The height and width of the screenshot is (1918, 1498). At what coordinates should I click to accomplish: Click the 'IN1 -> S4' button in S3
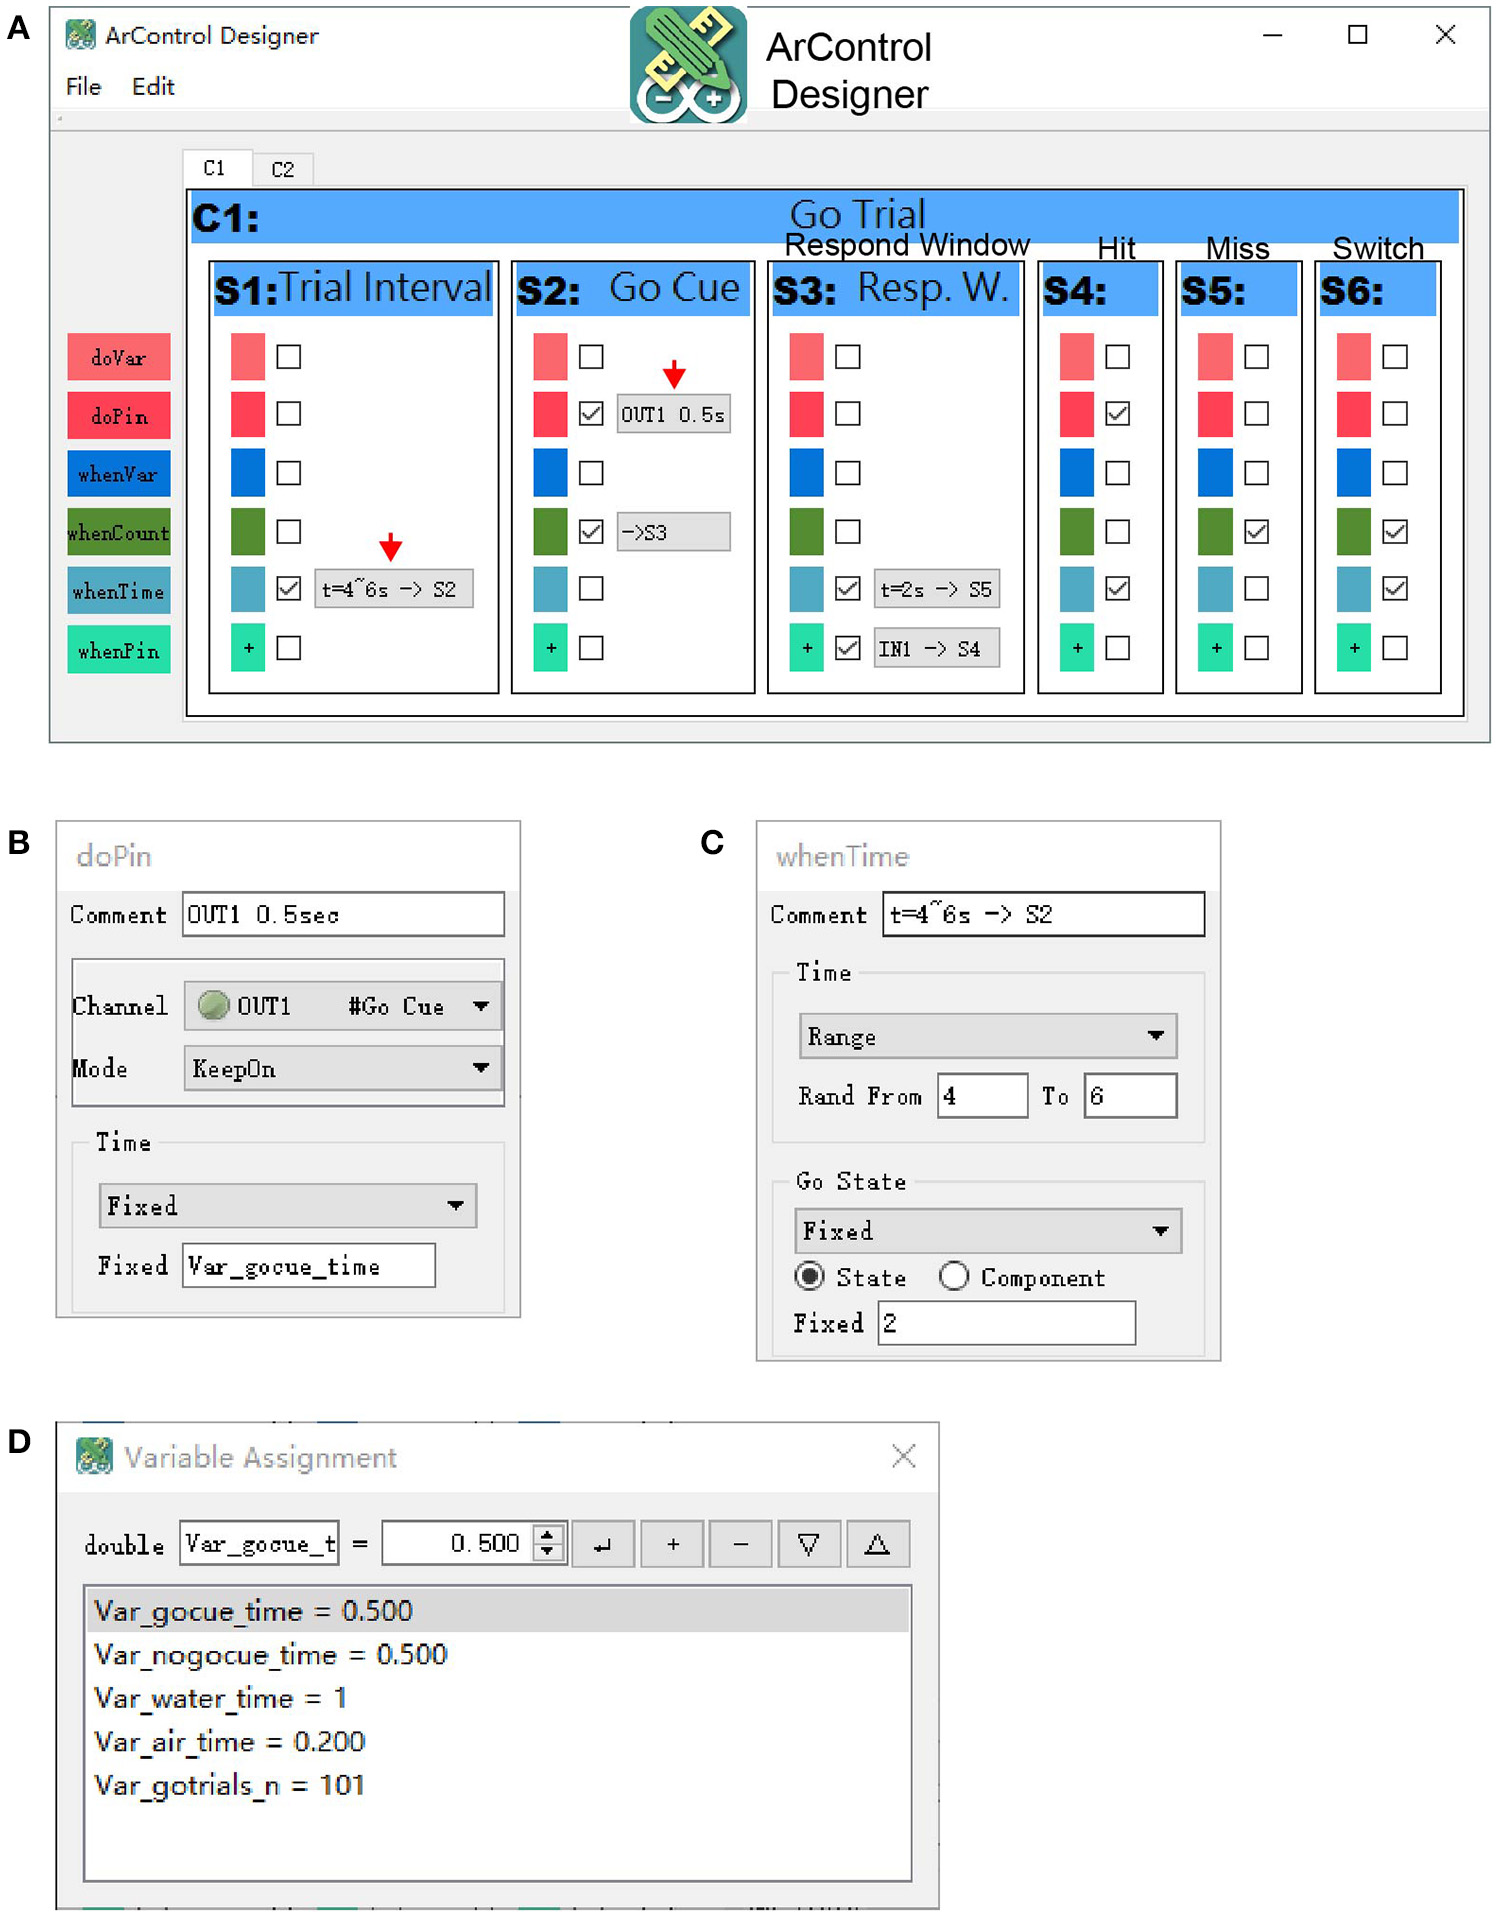coord(936,649)
